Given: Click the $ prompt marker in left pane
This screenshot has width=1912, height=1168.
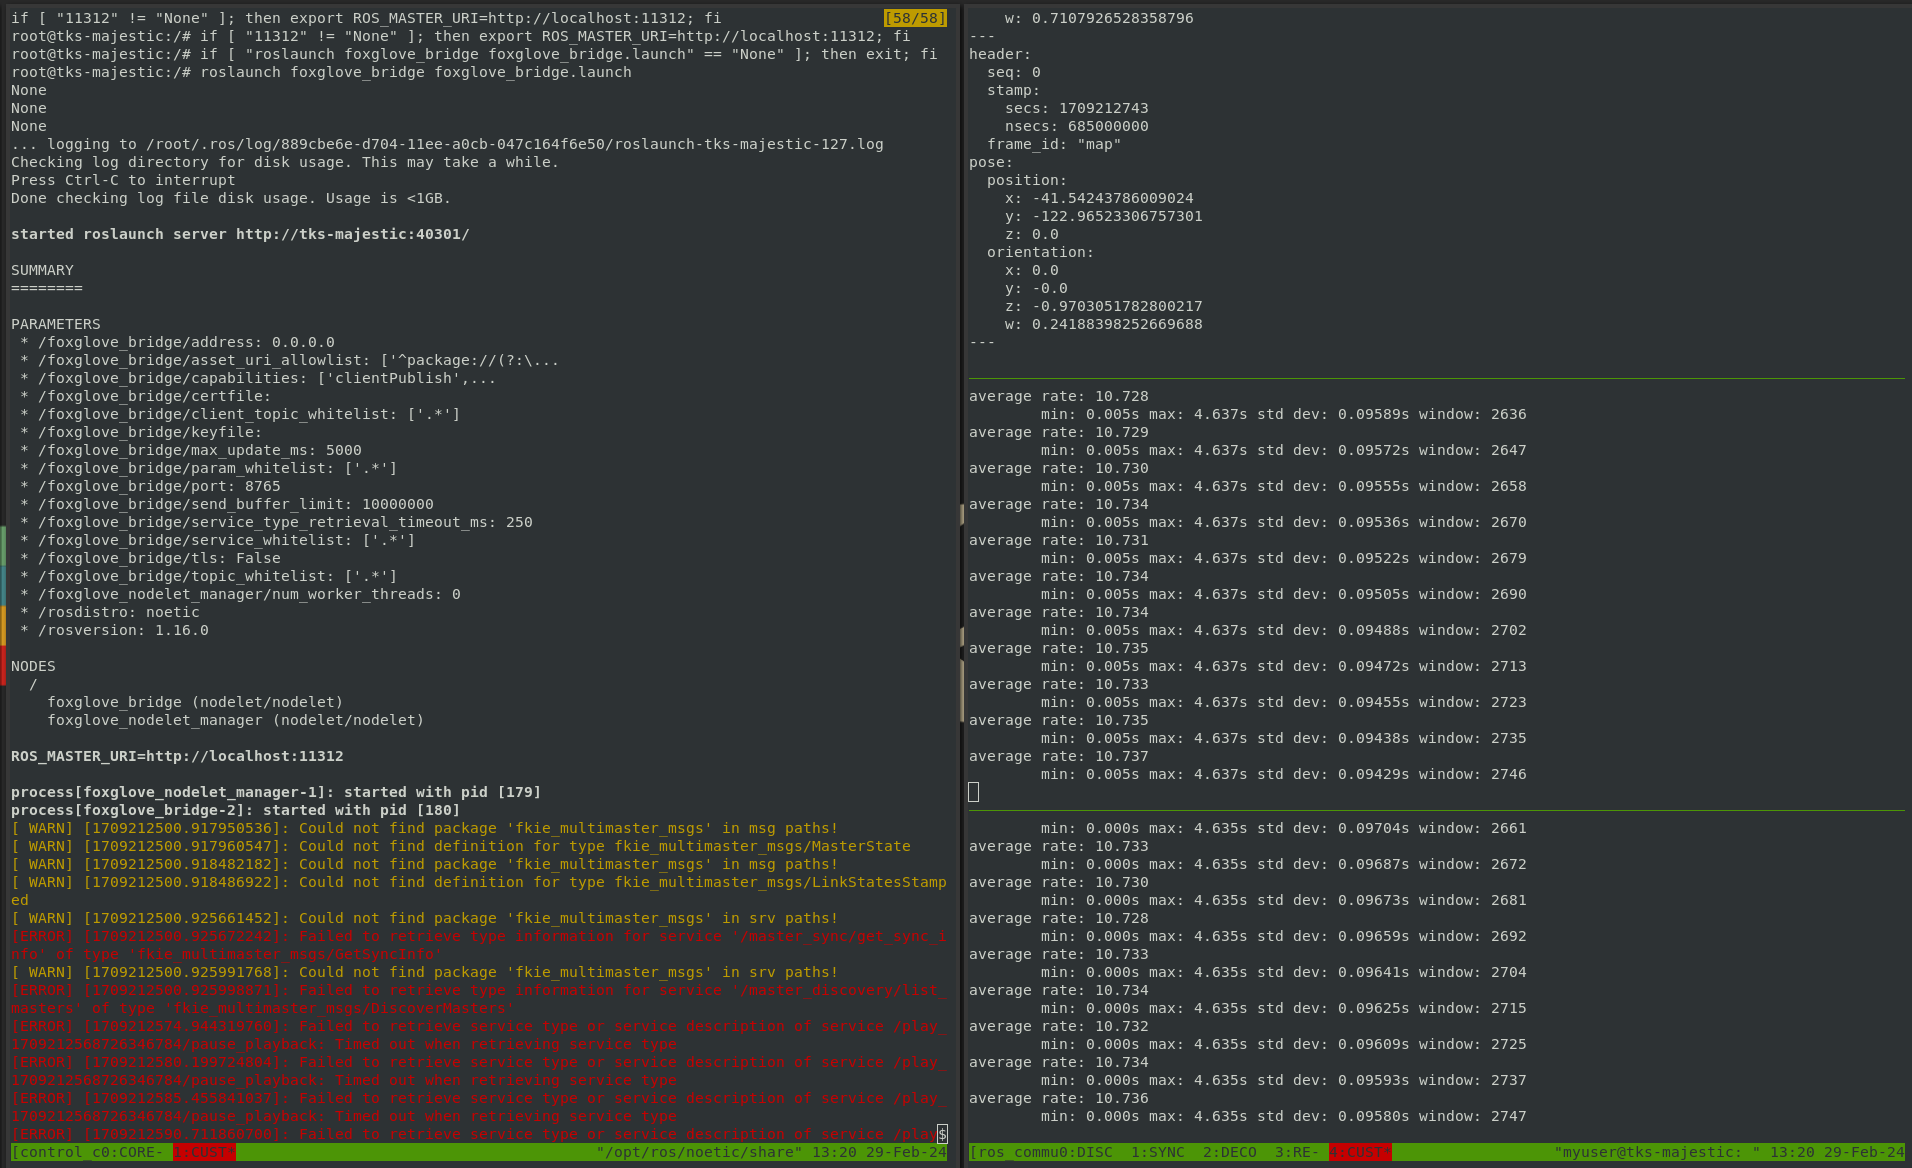Looking at the screenshot, I should (942, 1134).
